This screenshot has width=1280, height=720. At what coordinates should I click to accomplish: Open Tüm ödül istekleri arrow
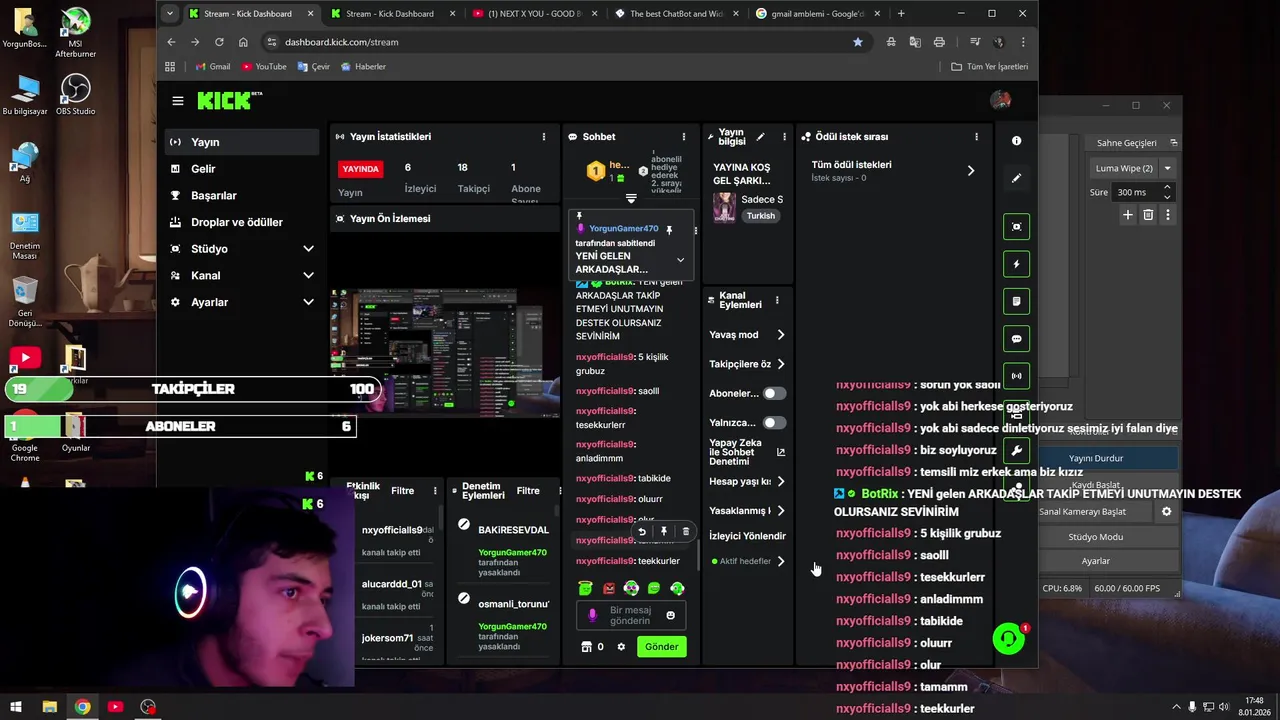click(x=970, y=171)
